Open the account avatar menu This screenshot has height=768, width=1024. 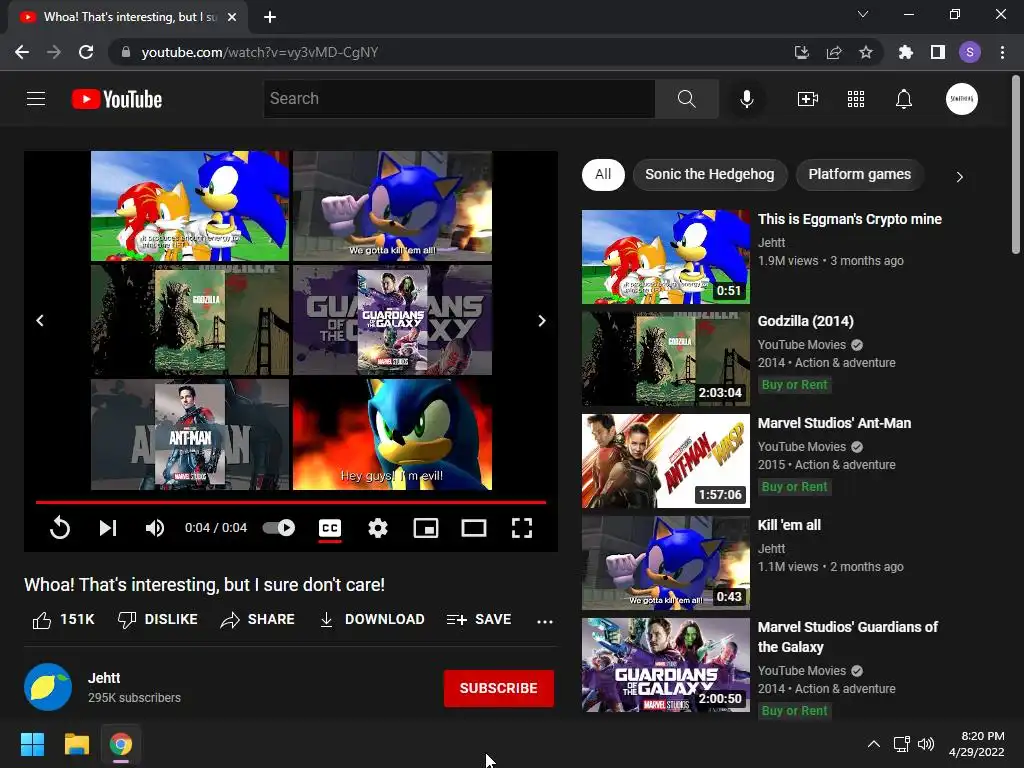pyautogui.click(x=961, y=99)
